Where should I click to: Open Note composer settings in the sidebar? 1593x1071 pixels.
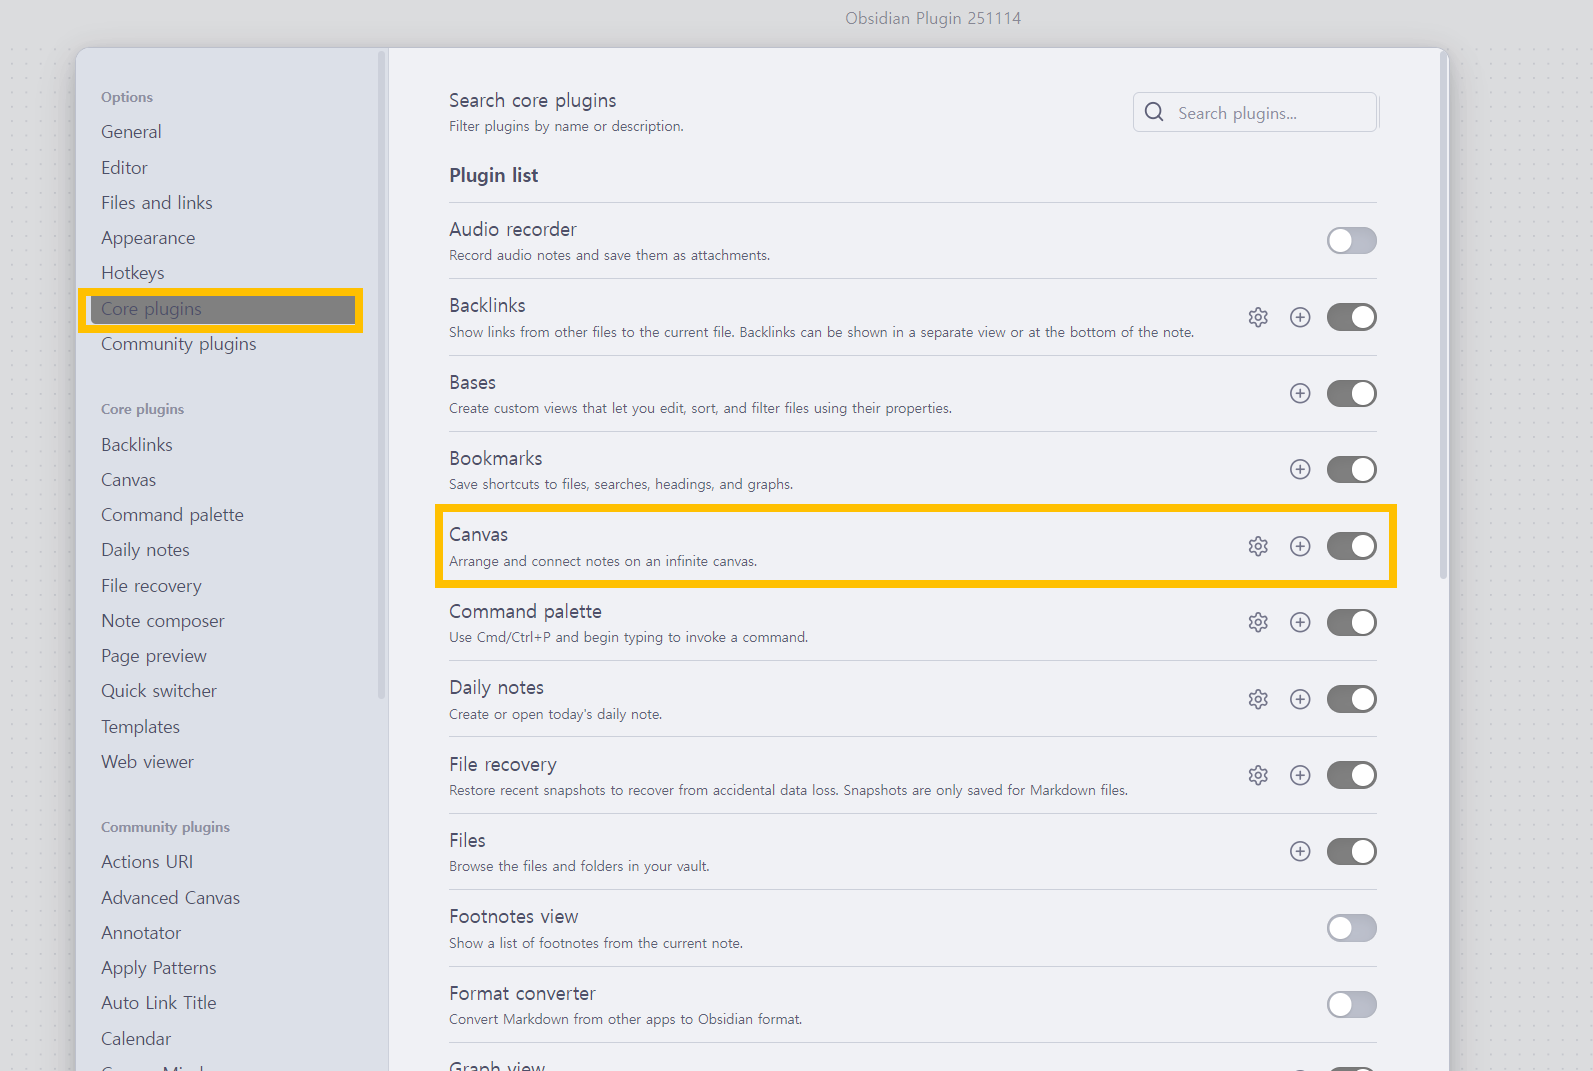pos(163,621)
